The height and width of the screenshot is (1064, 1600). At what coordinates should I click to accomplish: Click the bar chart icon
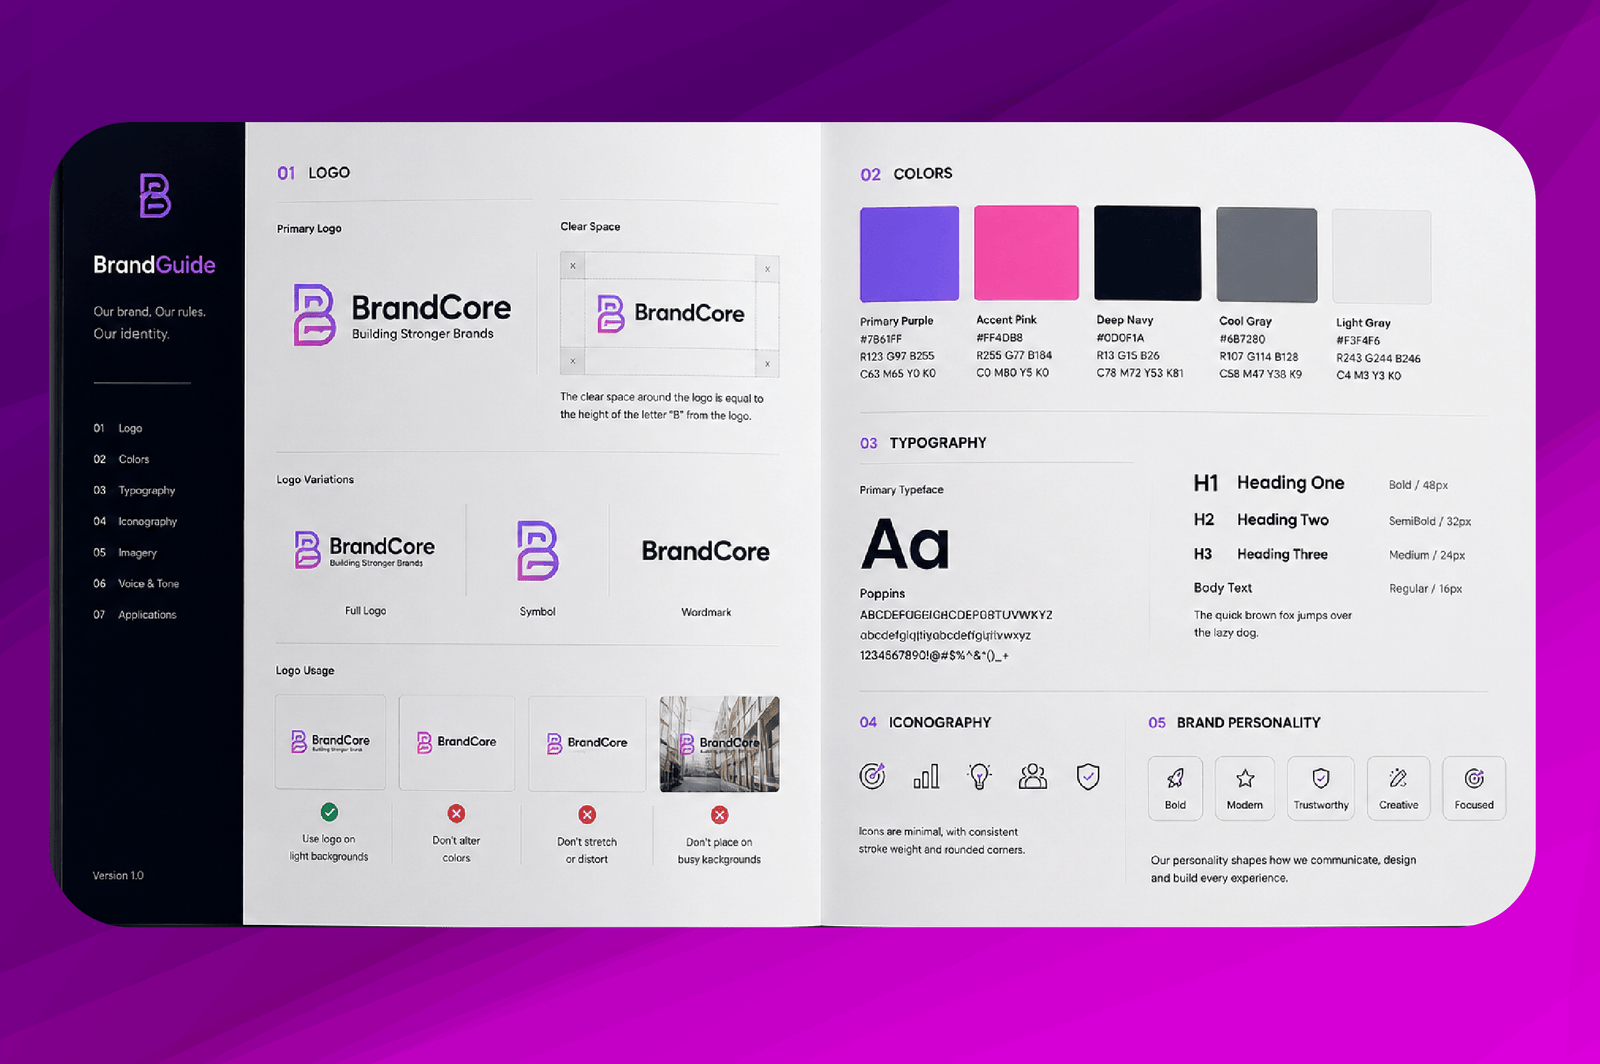coord(926,776)
